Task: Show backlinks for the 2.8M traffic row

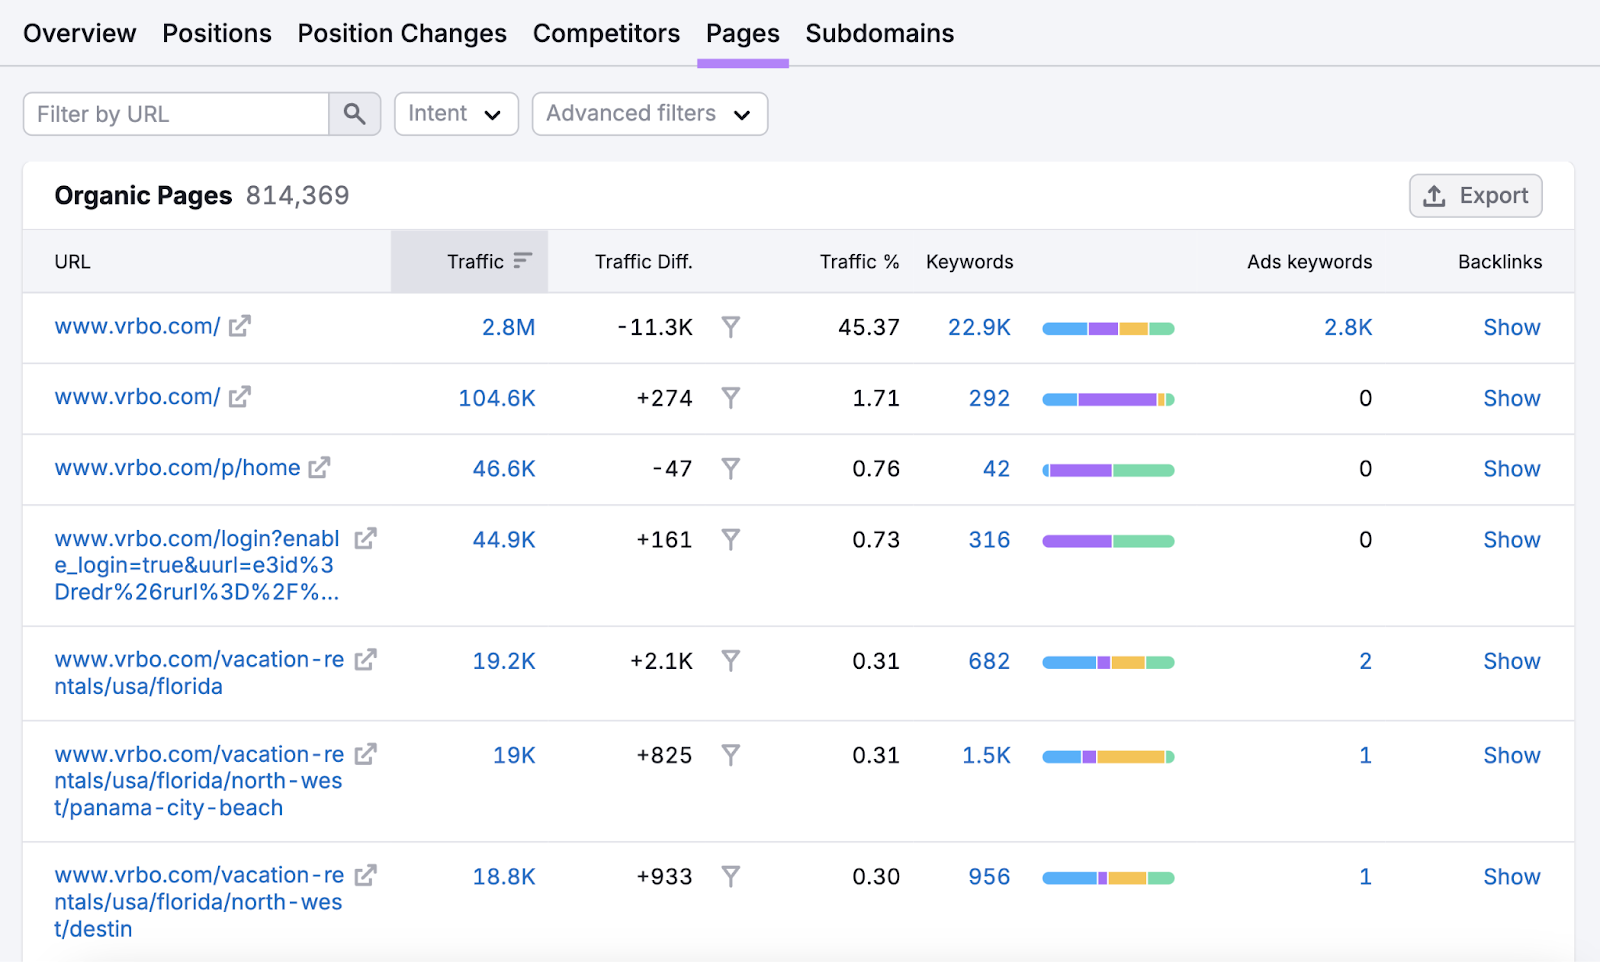Action: coord(1512,327)
